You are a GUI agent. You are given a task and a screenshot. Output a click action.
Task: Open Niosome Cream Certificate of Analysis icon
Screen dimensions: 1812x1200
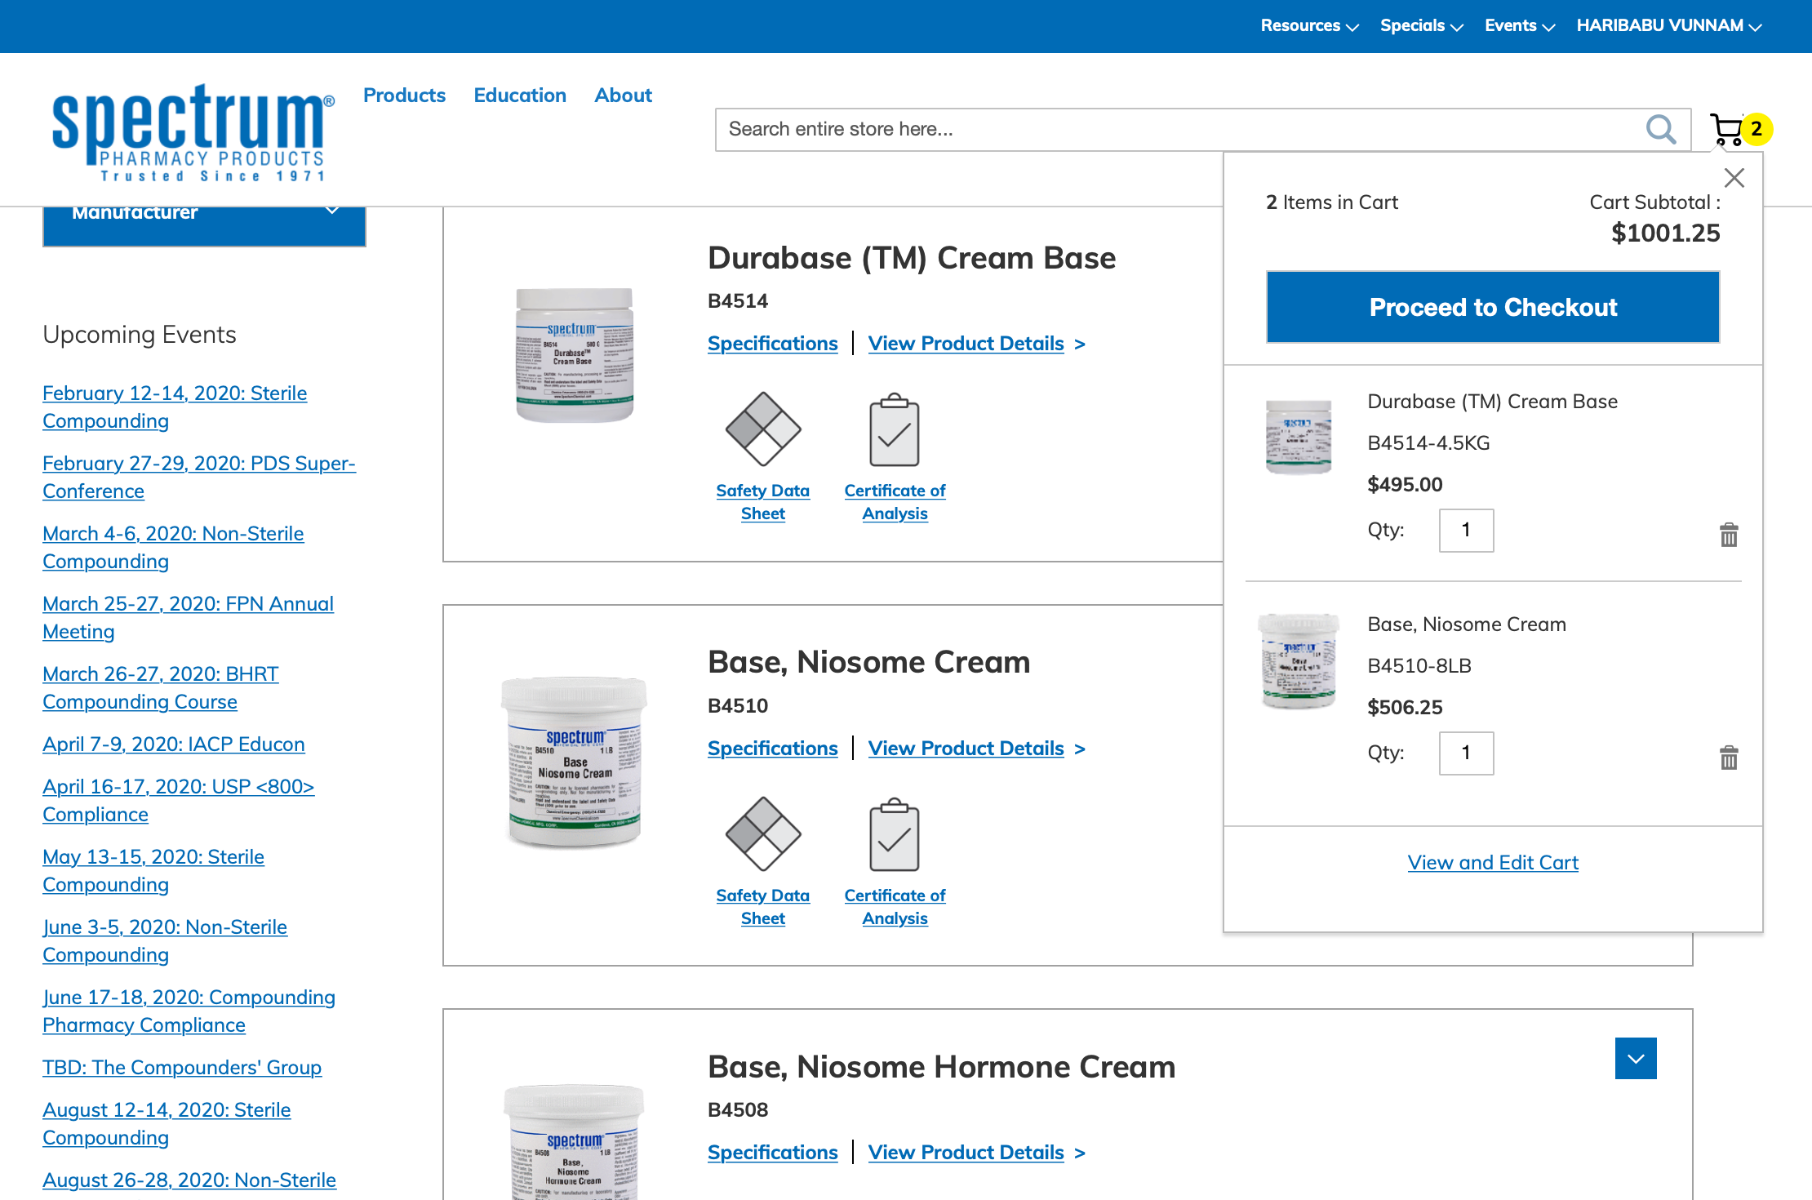point(894,835)
